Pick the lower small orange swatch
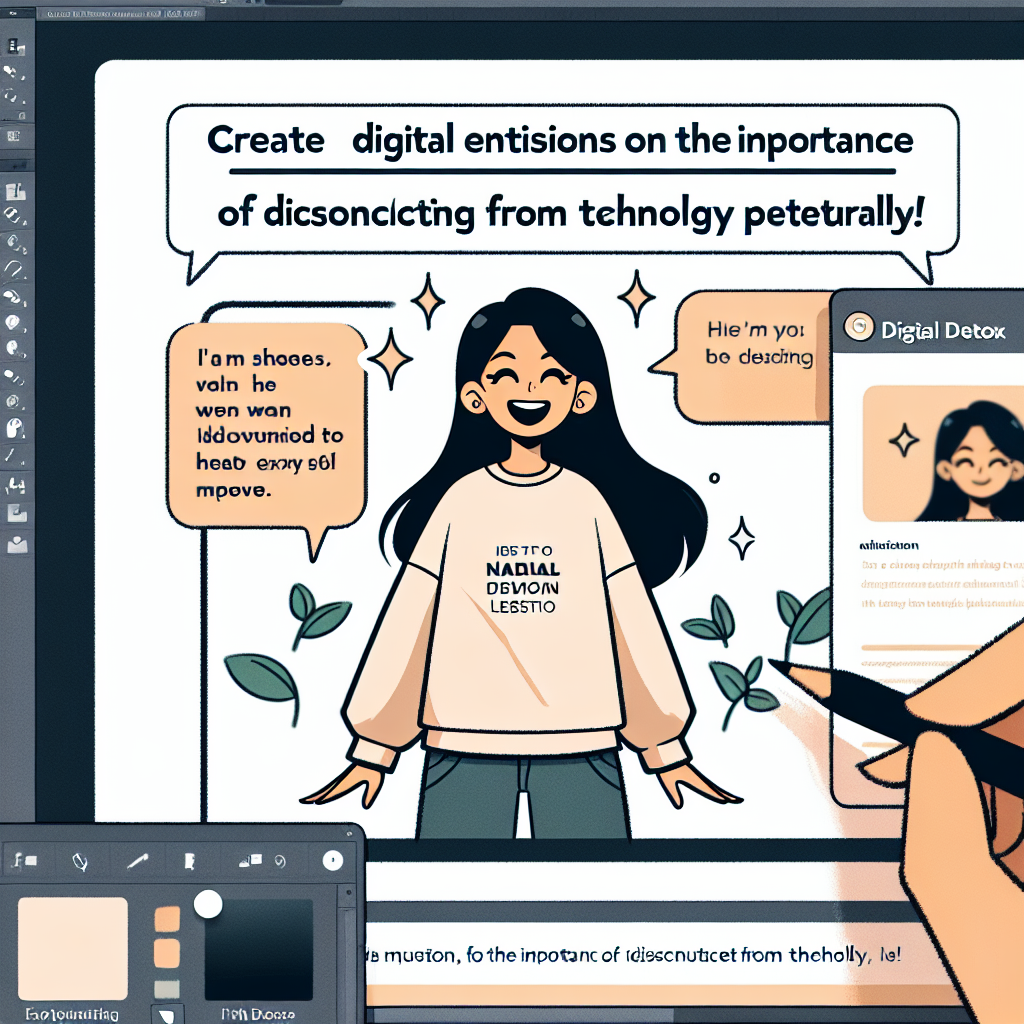 click(167, 953)
